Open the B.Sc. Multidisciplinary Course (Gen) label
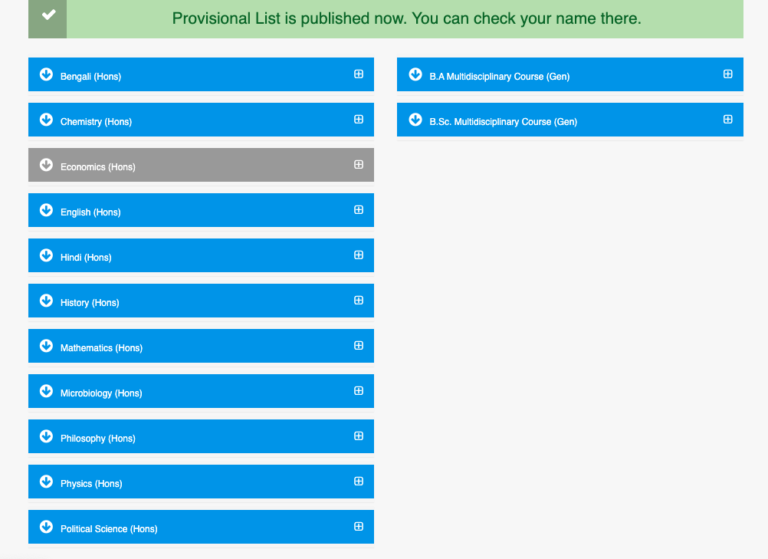The image size is (768, 559). tap(503, 122)
